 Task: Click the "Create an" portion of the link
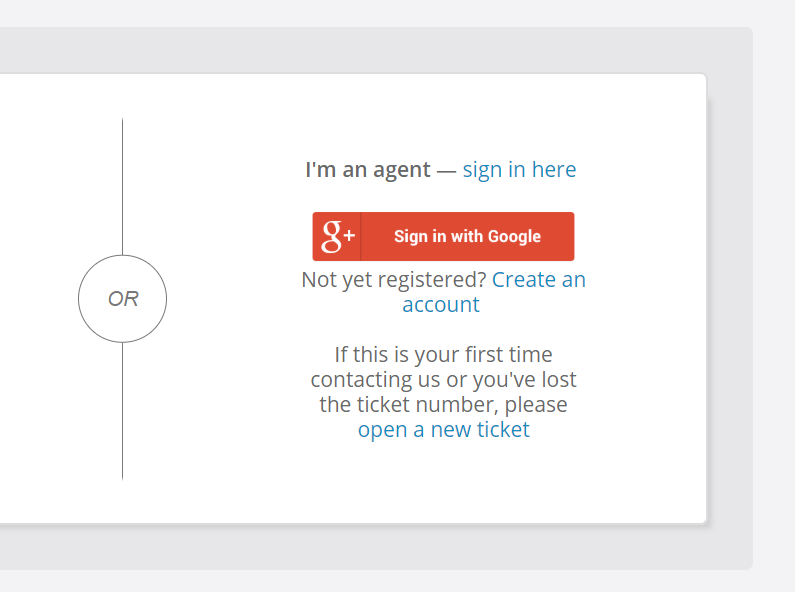coord(538,280)
